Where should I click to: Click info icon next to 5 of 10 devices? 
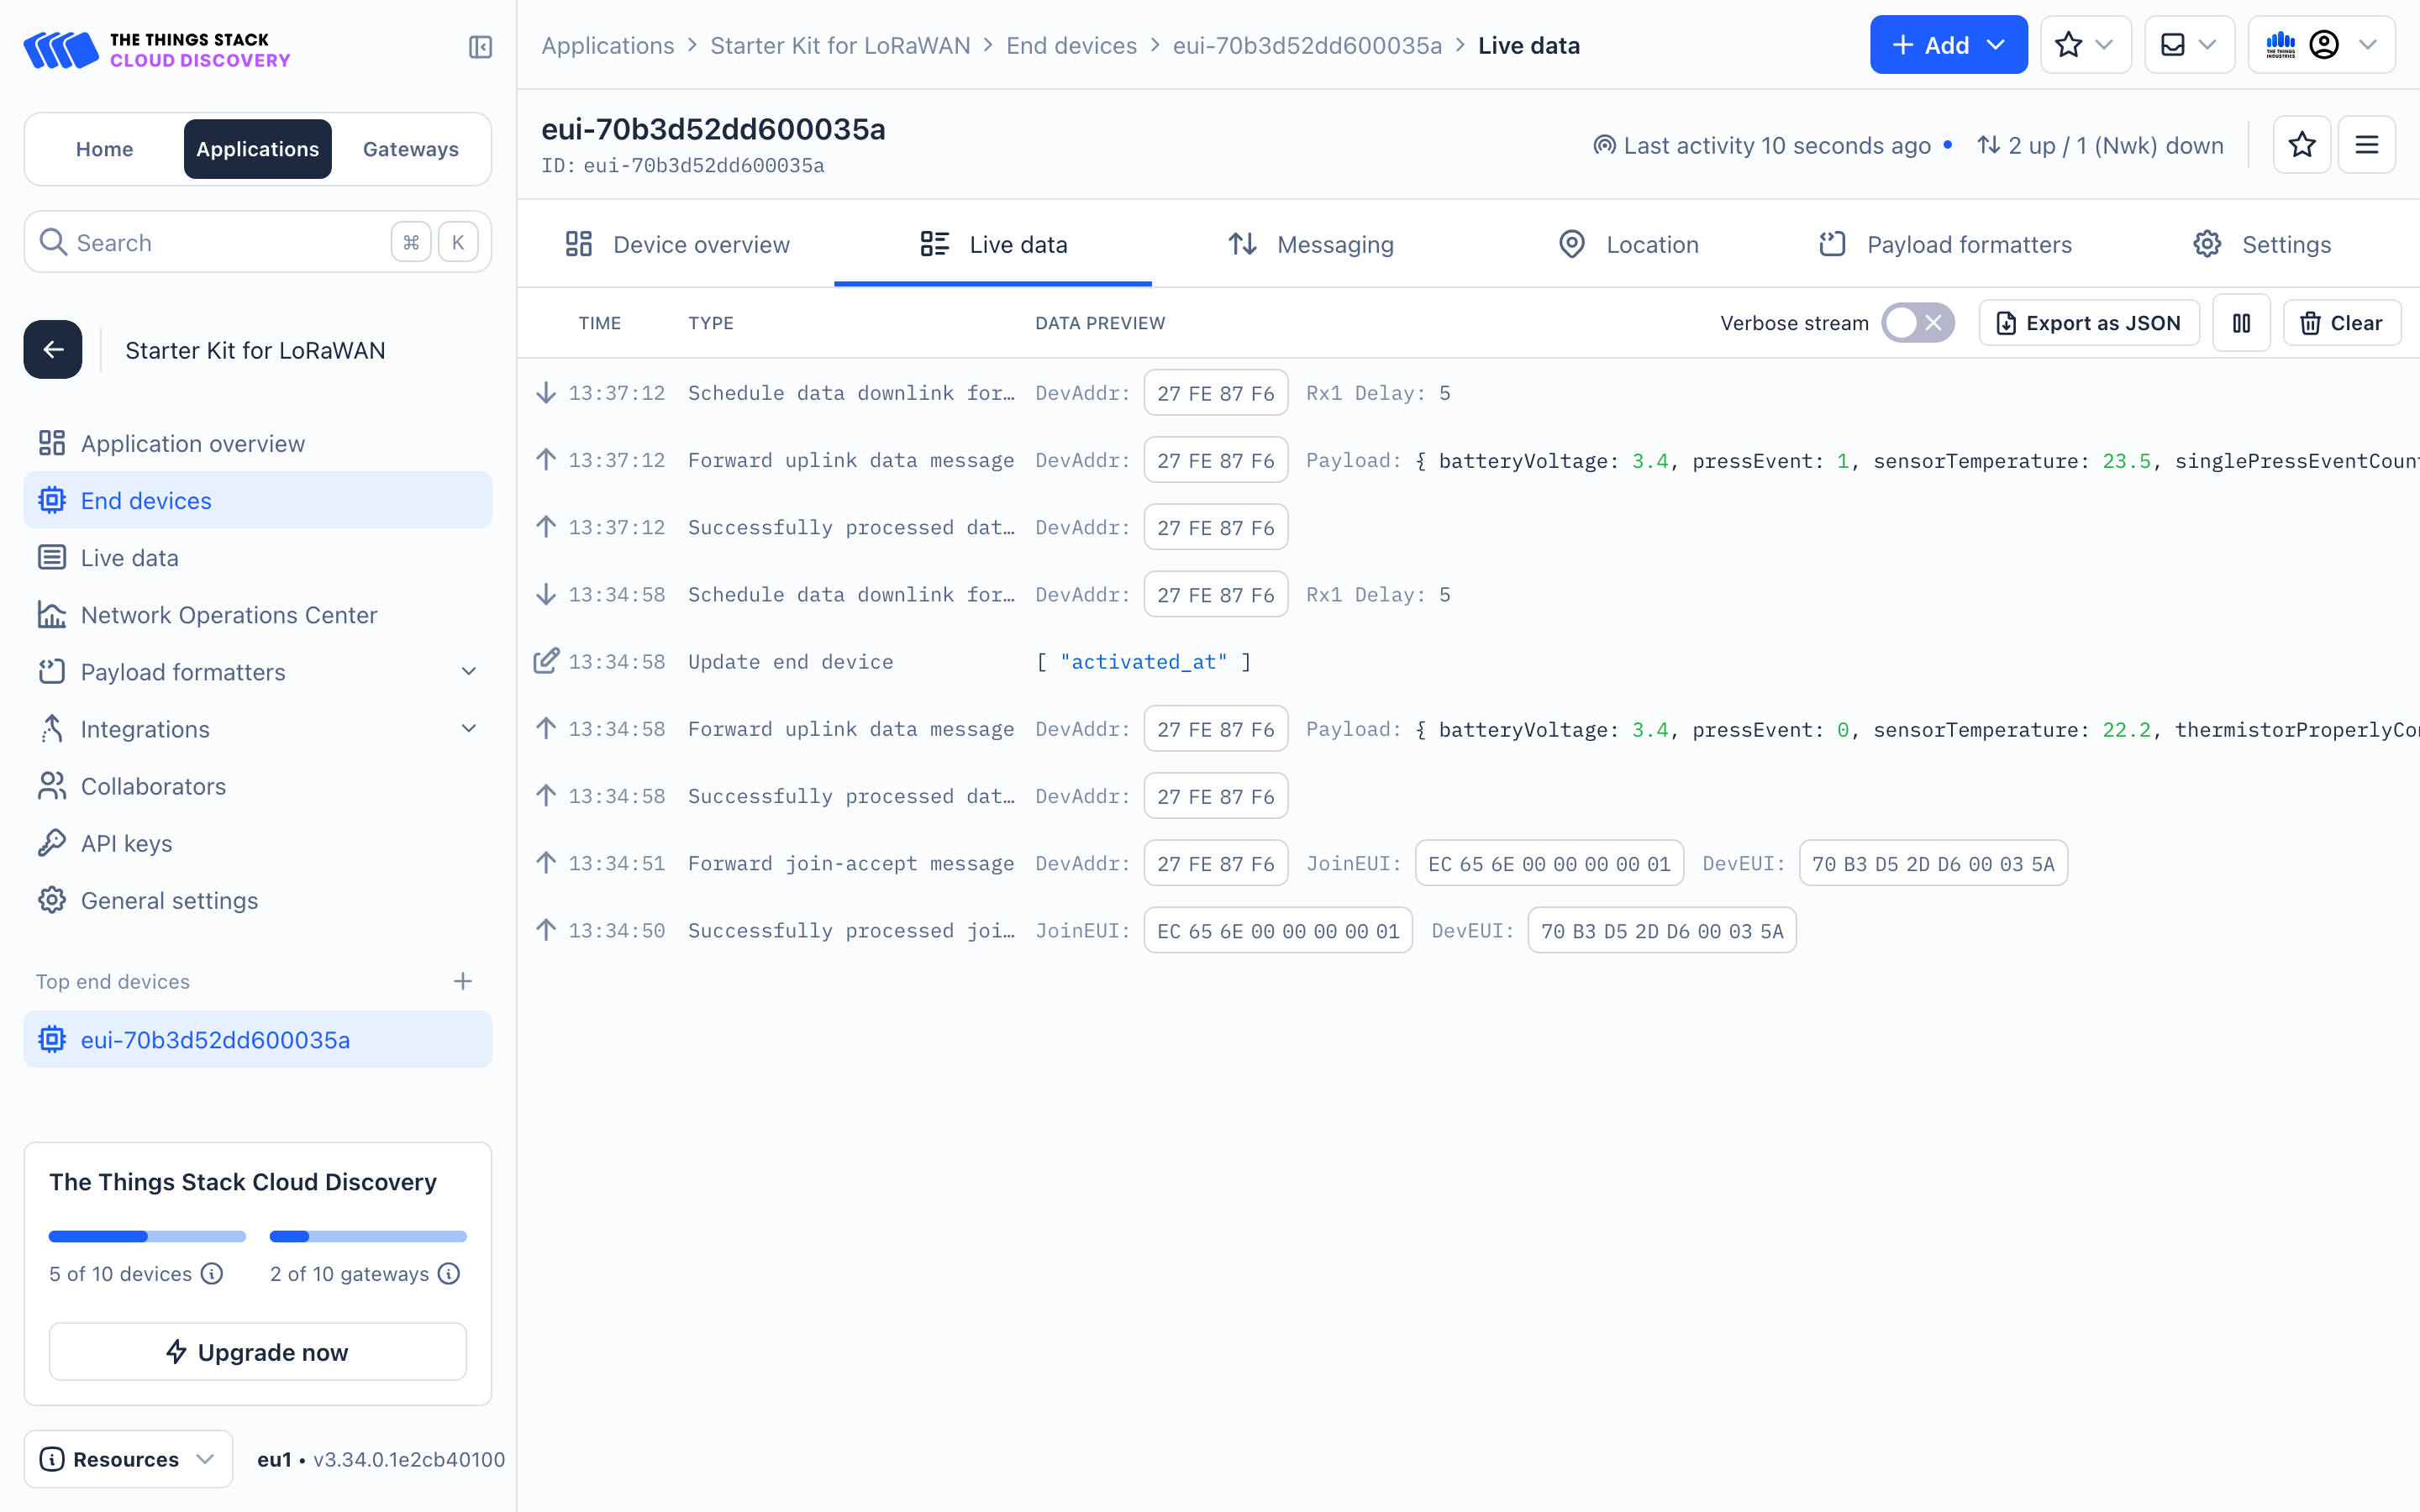(x=212, y=1273)
